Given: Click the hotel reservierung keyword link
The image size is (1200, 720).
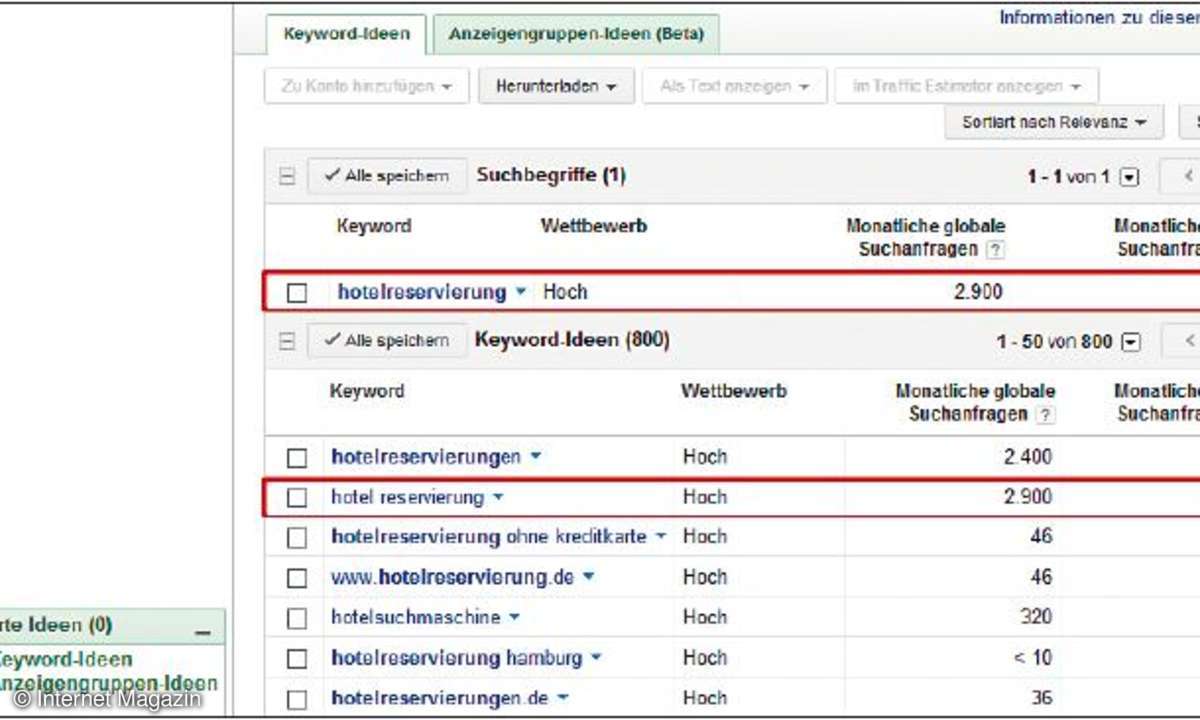Looking at the screenshot, I should [407, 497].
